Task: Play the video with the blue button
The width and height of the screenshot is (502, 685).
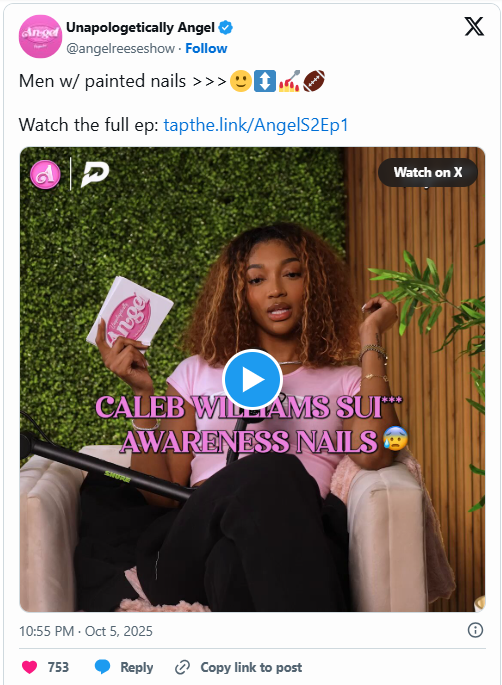Action: [x=252, y=379]
